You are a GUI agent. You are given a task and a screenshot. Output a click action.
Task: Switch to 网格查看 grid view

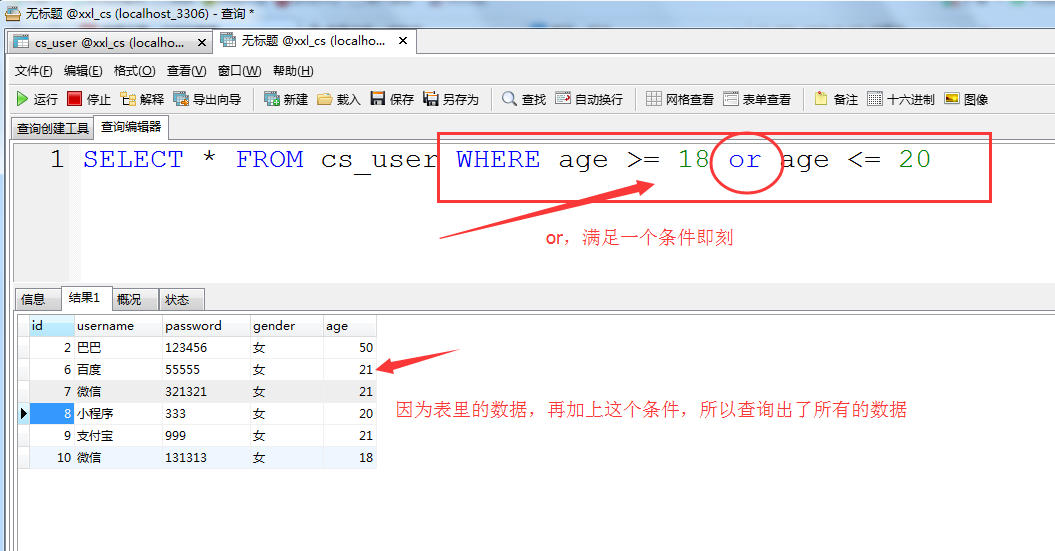click(x=680, y=100)
